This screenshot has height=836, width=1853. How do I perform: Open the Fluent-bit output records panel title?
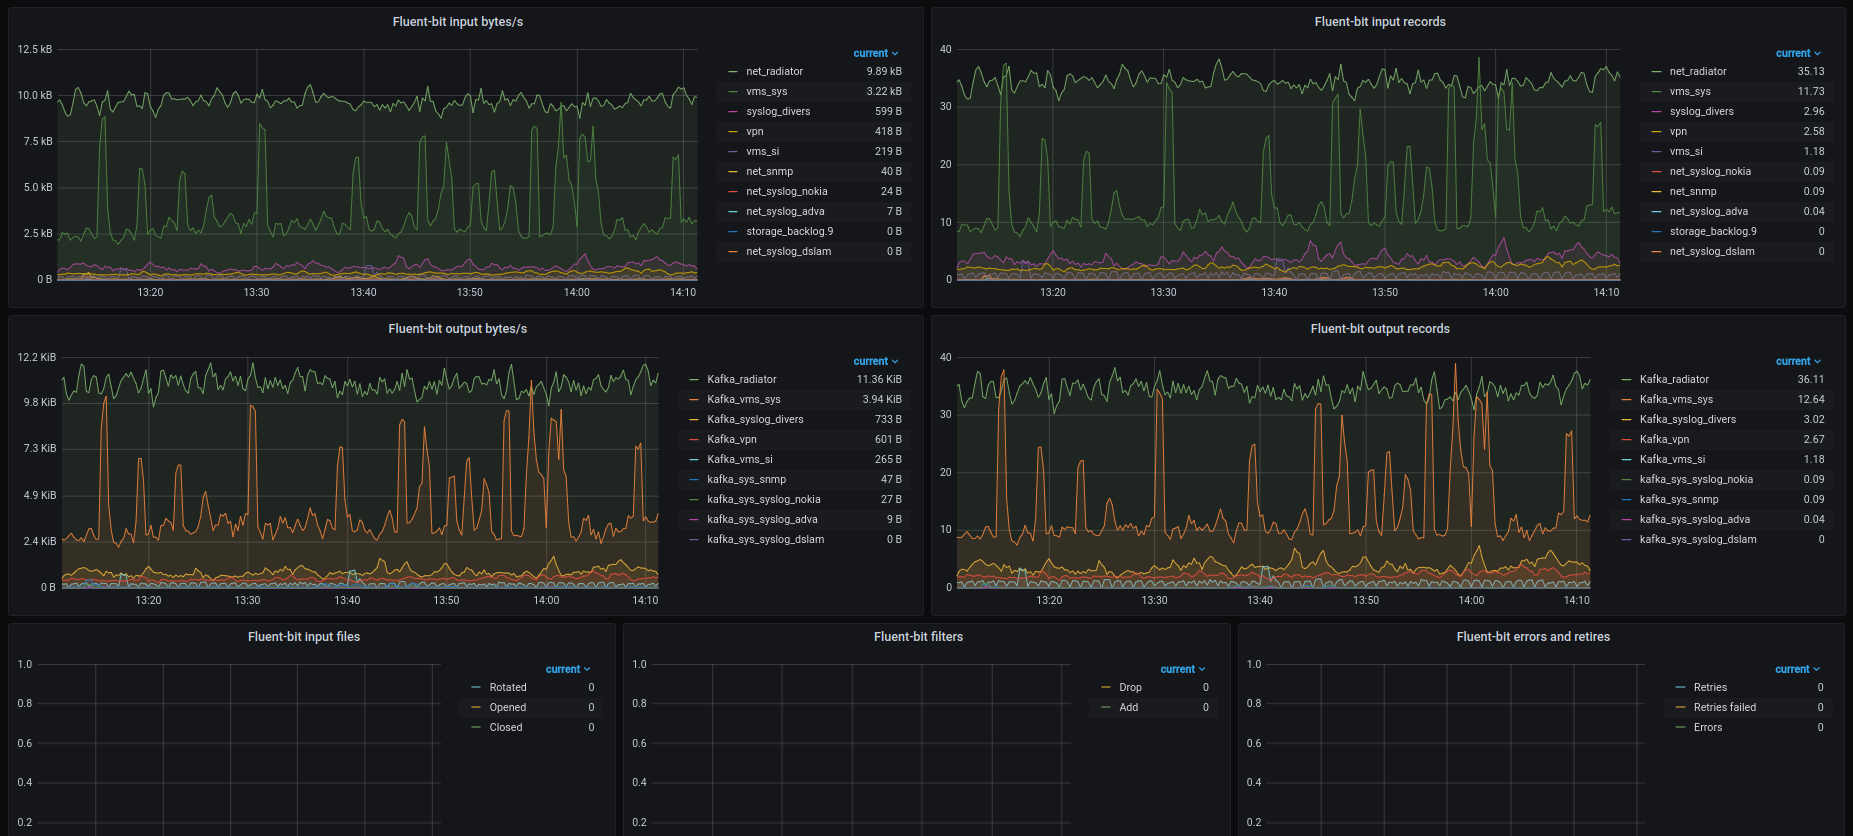coord(1379,329)
